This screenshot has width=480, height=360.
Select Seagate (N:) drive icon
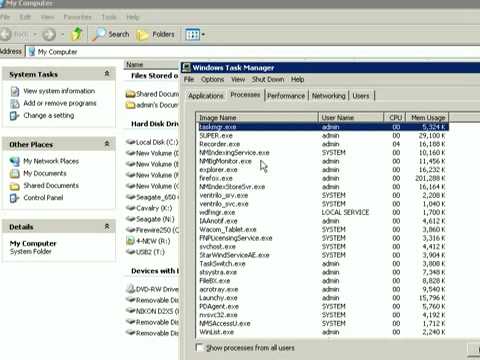130,219
